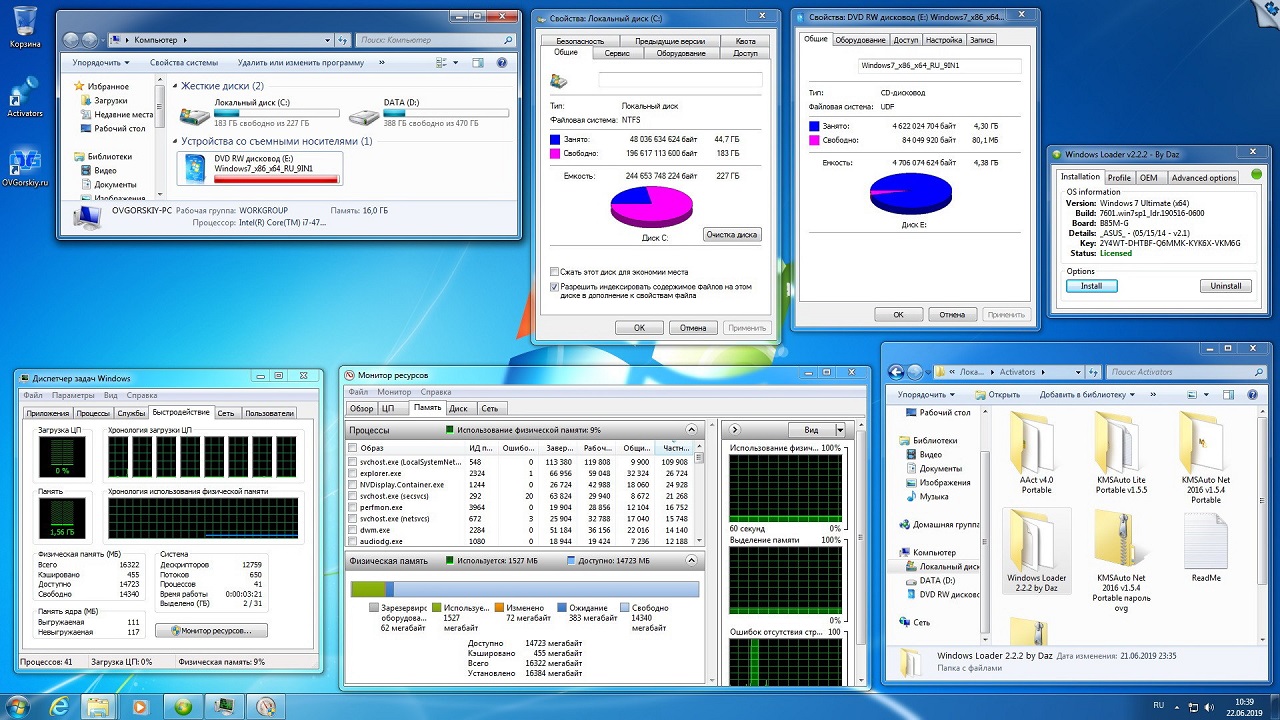Collapse the Процессы section in Resource Monitor
The width and height of the screenshot is (1280, 720).
pyautogui.click(x=690, y=430)
